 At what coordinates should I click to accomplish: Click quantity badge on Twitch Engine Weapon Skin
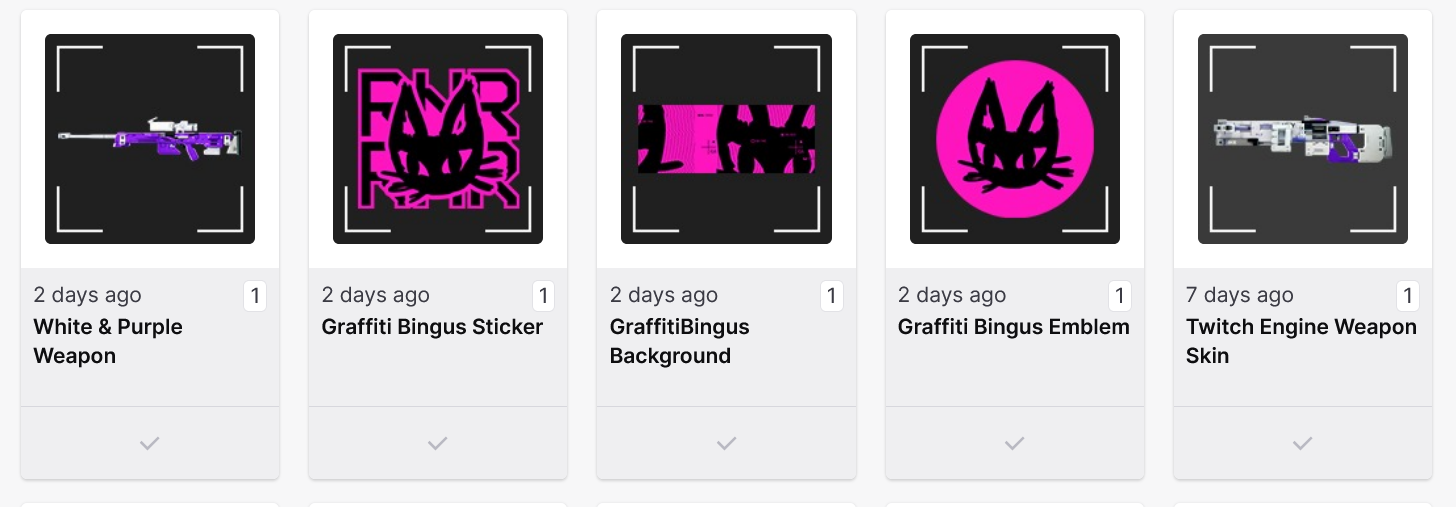[1407, 296]
